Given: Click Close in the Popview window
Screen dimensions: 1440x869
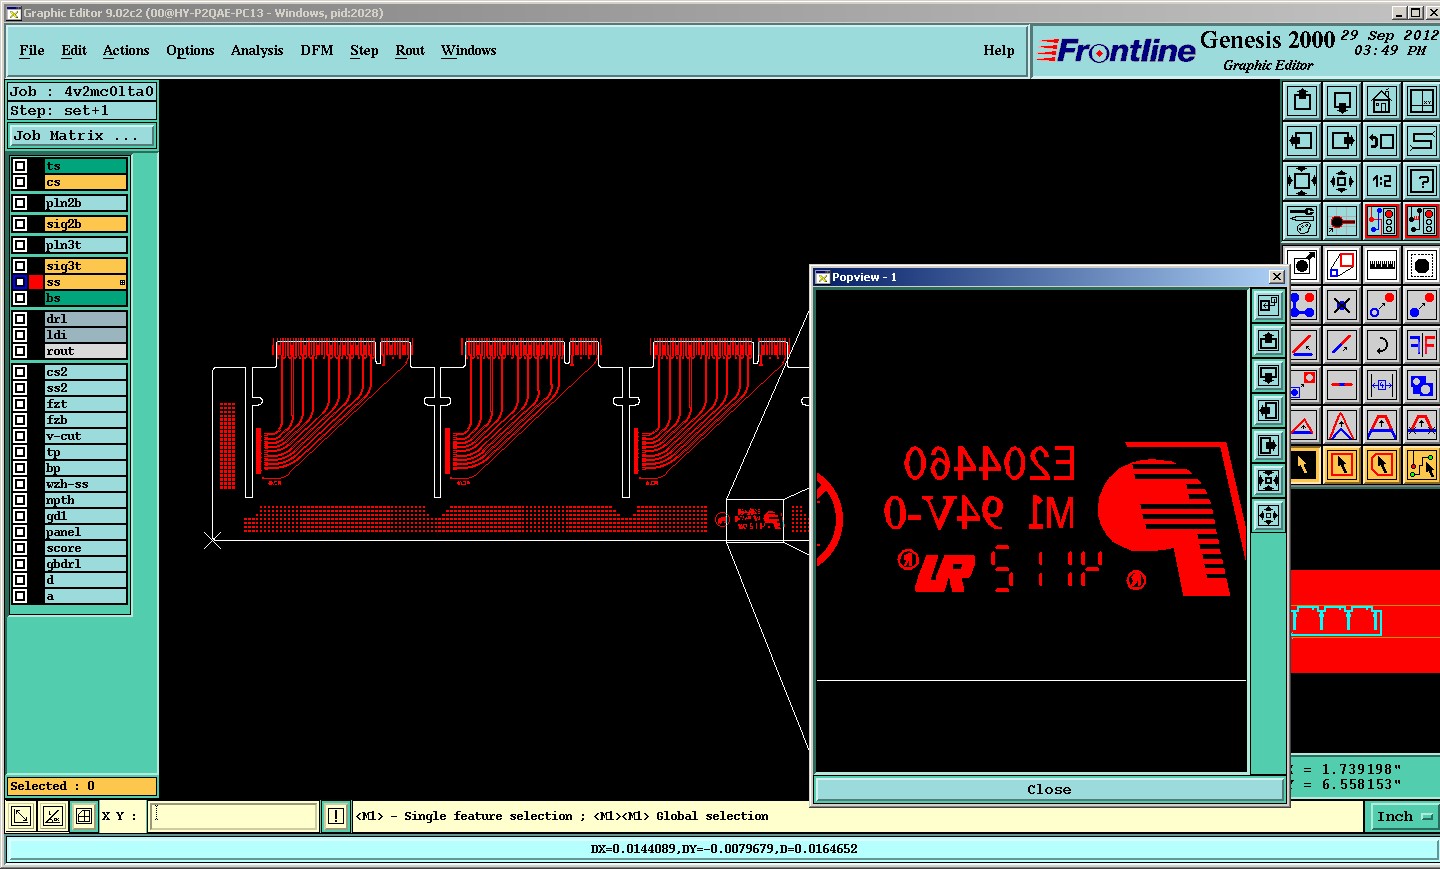Looking at the screenshot, I should [x=1049, y=789].
